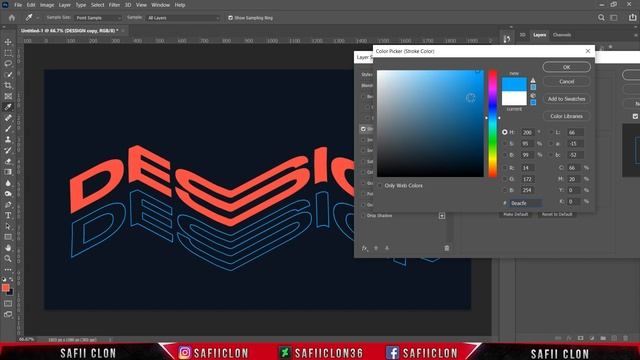
Task: Select the Gradient tool
Action: (8, 172)
